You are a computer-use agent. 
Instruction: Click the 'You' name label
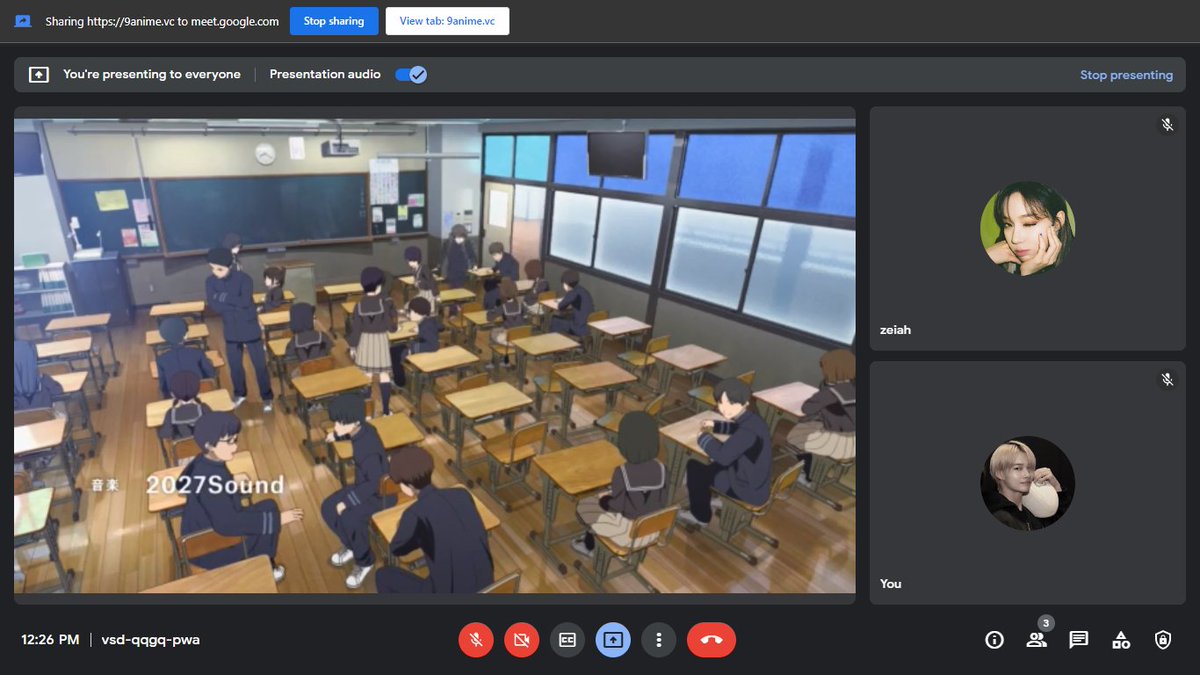click(890, 584)
